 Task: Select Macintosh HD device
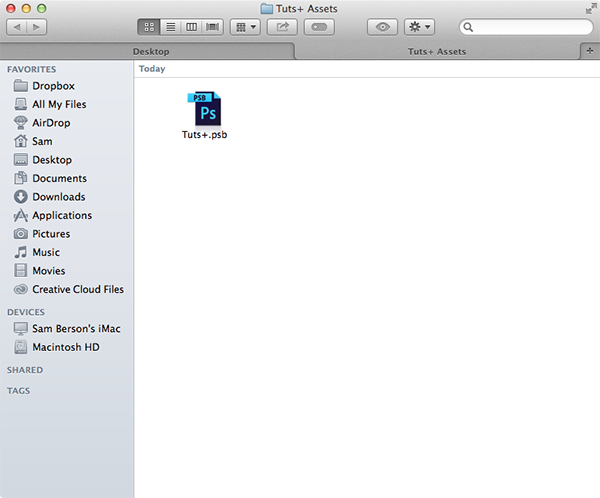pos(66,347)
